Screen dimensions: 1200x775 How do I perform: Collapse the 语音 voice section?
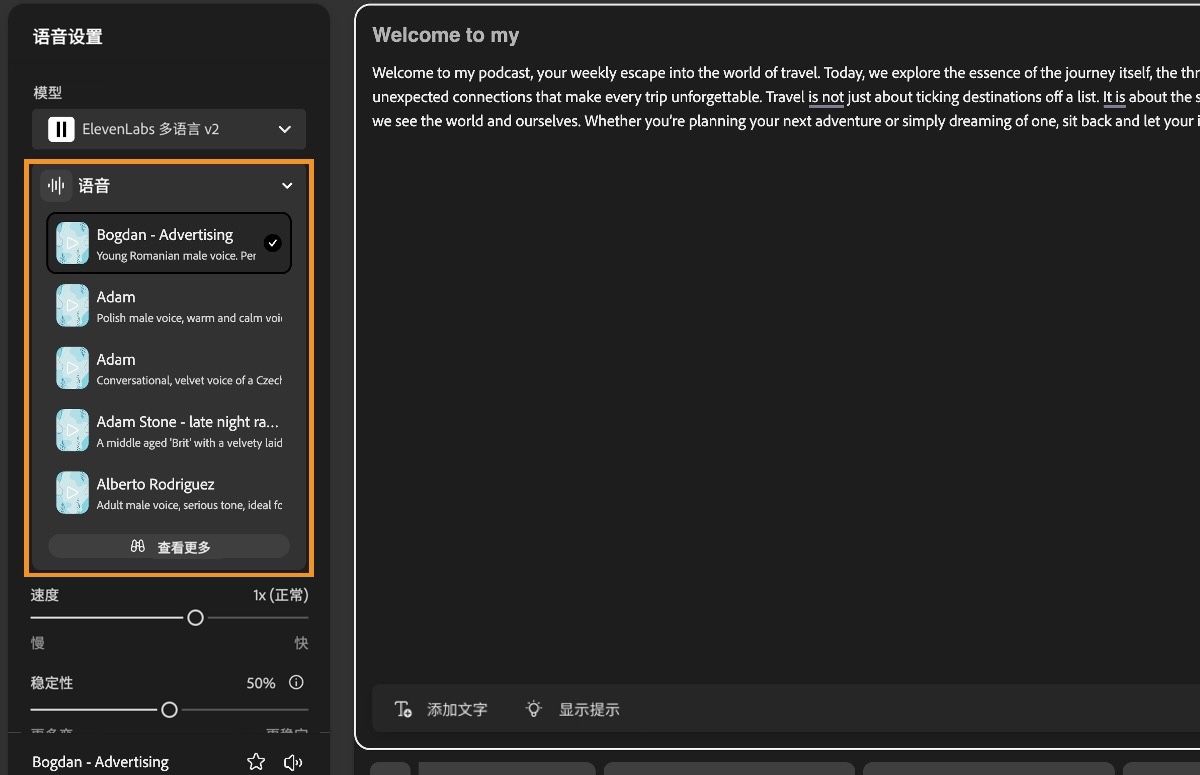(x=287, y=185)
